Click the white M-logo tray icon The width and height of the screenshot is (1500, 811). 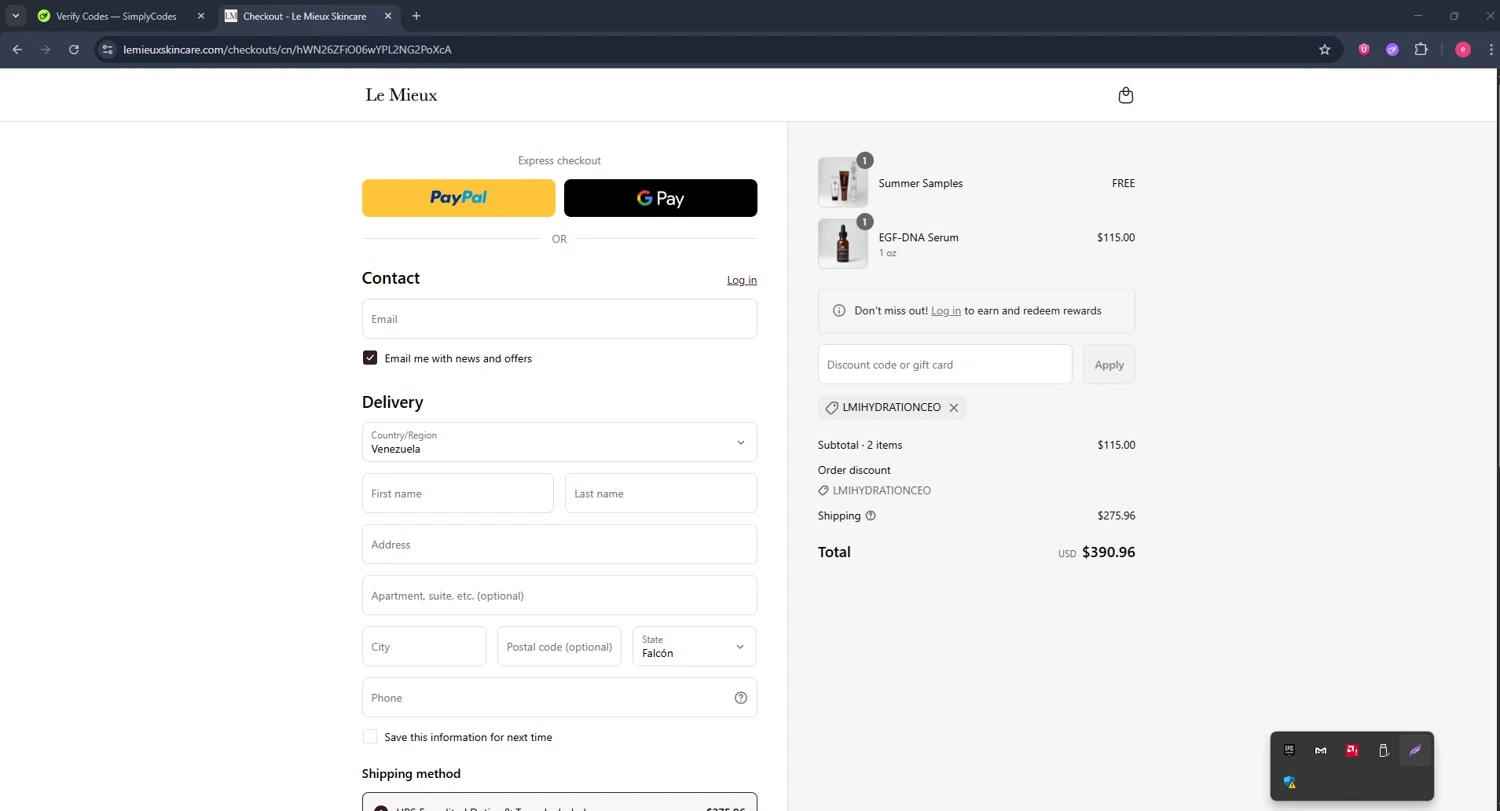click(x=1321, y=750)
